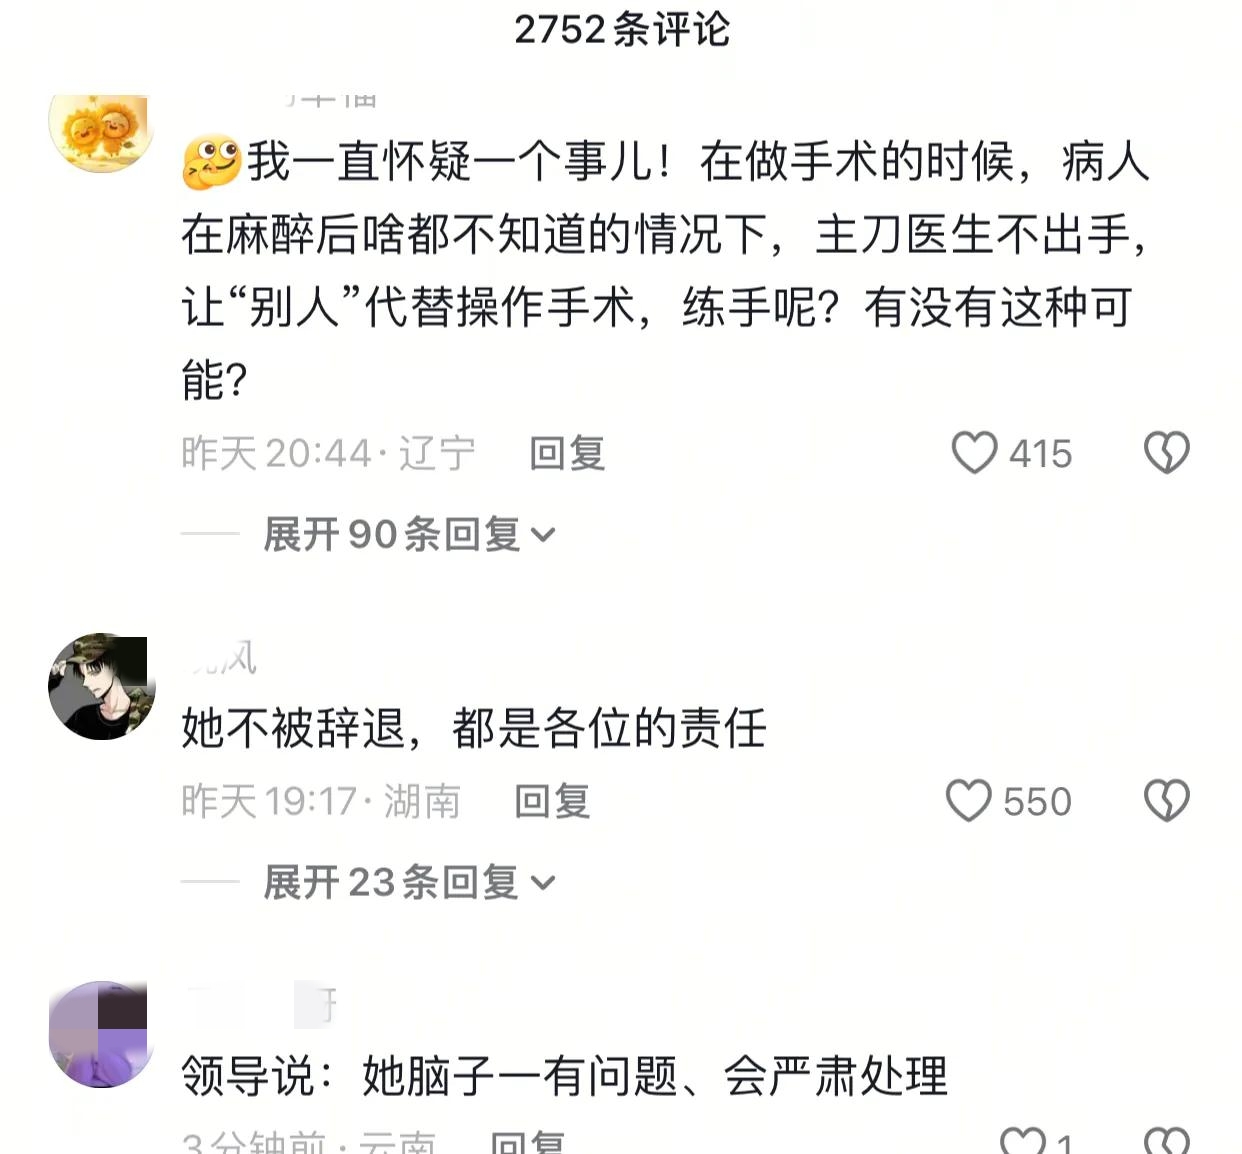Dislike the Liaoning user's surgery comment
The height and width of the screenshot is (1154, 1242).
coord(1166,453)
